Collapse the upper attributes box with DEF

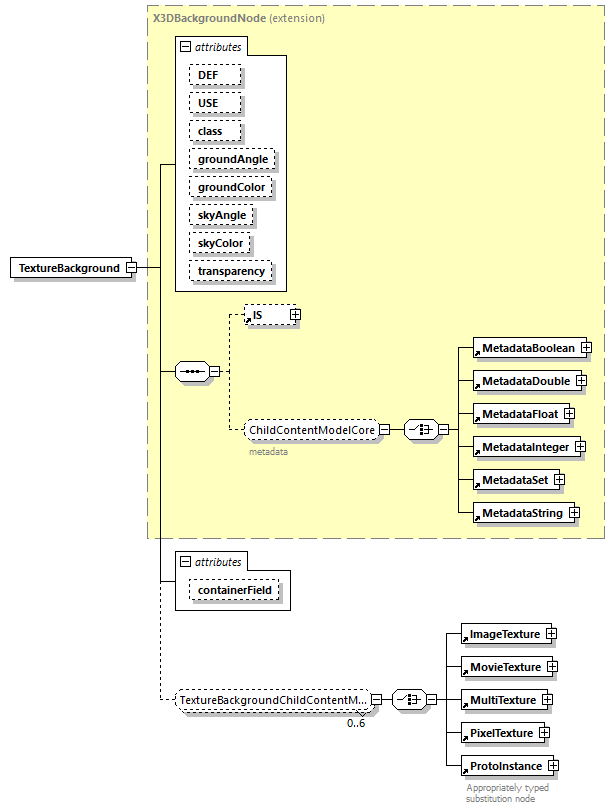pyautogui.click(x=185, y=47)
